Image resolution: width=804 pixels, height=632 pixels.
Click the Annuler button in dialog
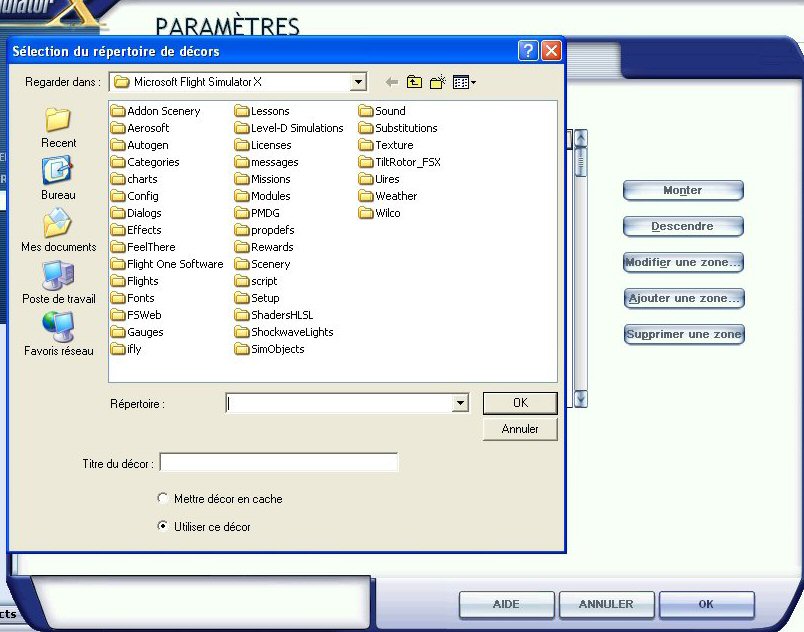click(x=520, y=429)
